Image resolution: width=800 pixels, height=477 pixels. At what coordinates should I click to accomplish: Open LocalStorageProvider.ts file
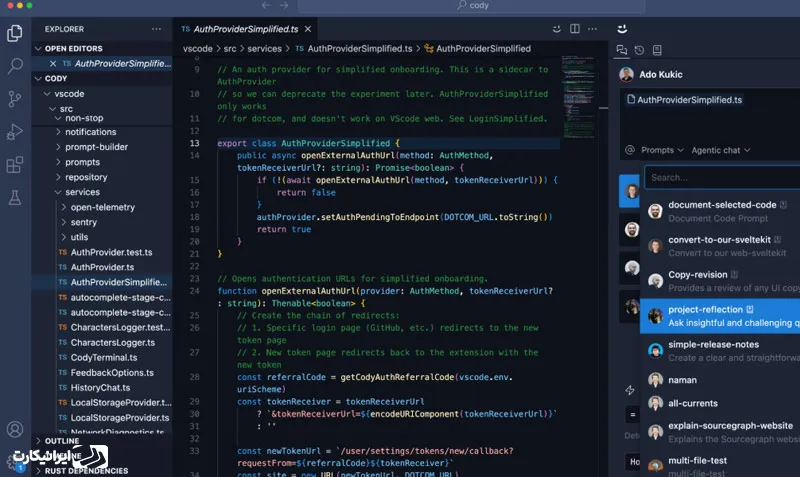click(102, 418)
